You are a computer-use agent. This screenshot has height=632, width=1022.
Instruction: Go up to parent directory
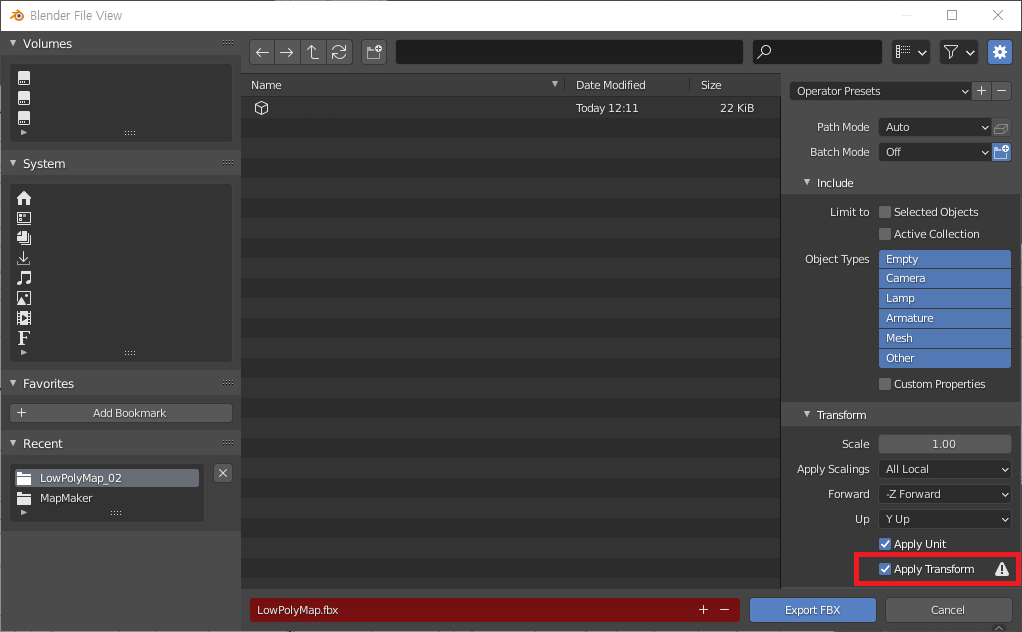313,52
